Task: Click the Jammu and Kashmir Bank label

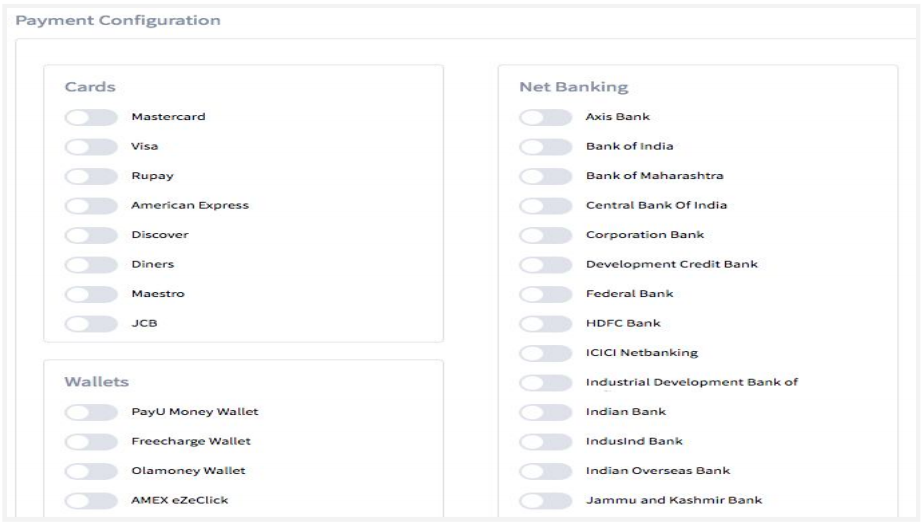Action: tap(674, 500)
